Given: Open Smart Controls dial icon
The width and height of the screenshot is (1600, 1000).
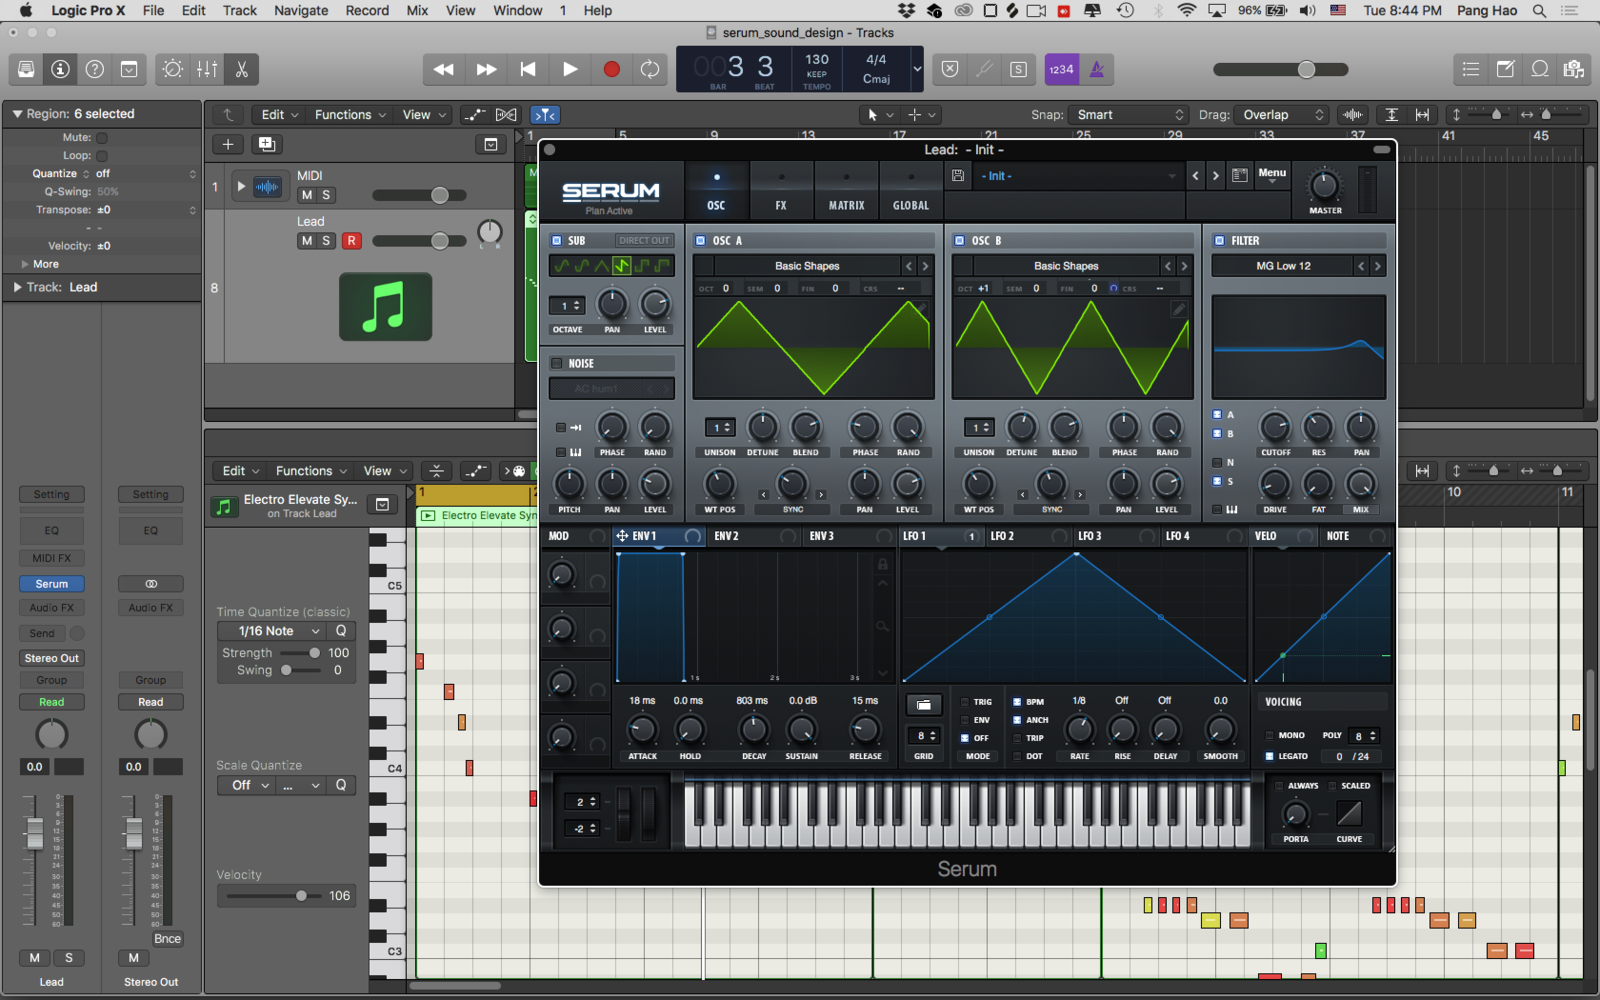Looking at the screenshot, I should 173,69.
